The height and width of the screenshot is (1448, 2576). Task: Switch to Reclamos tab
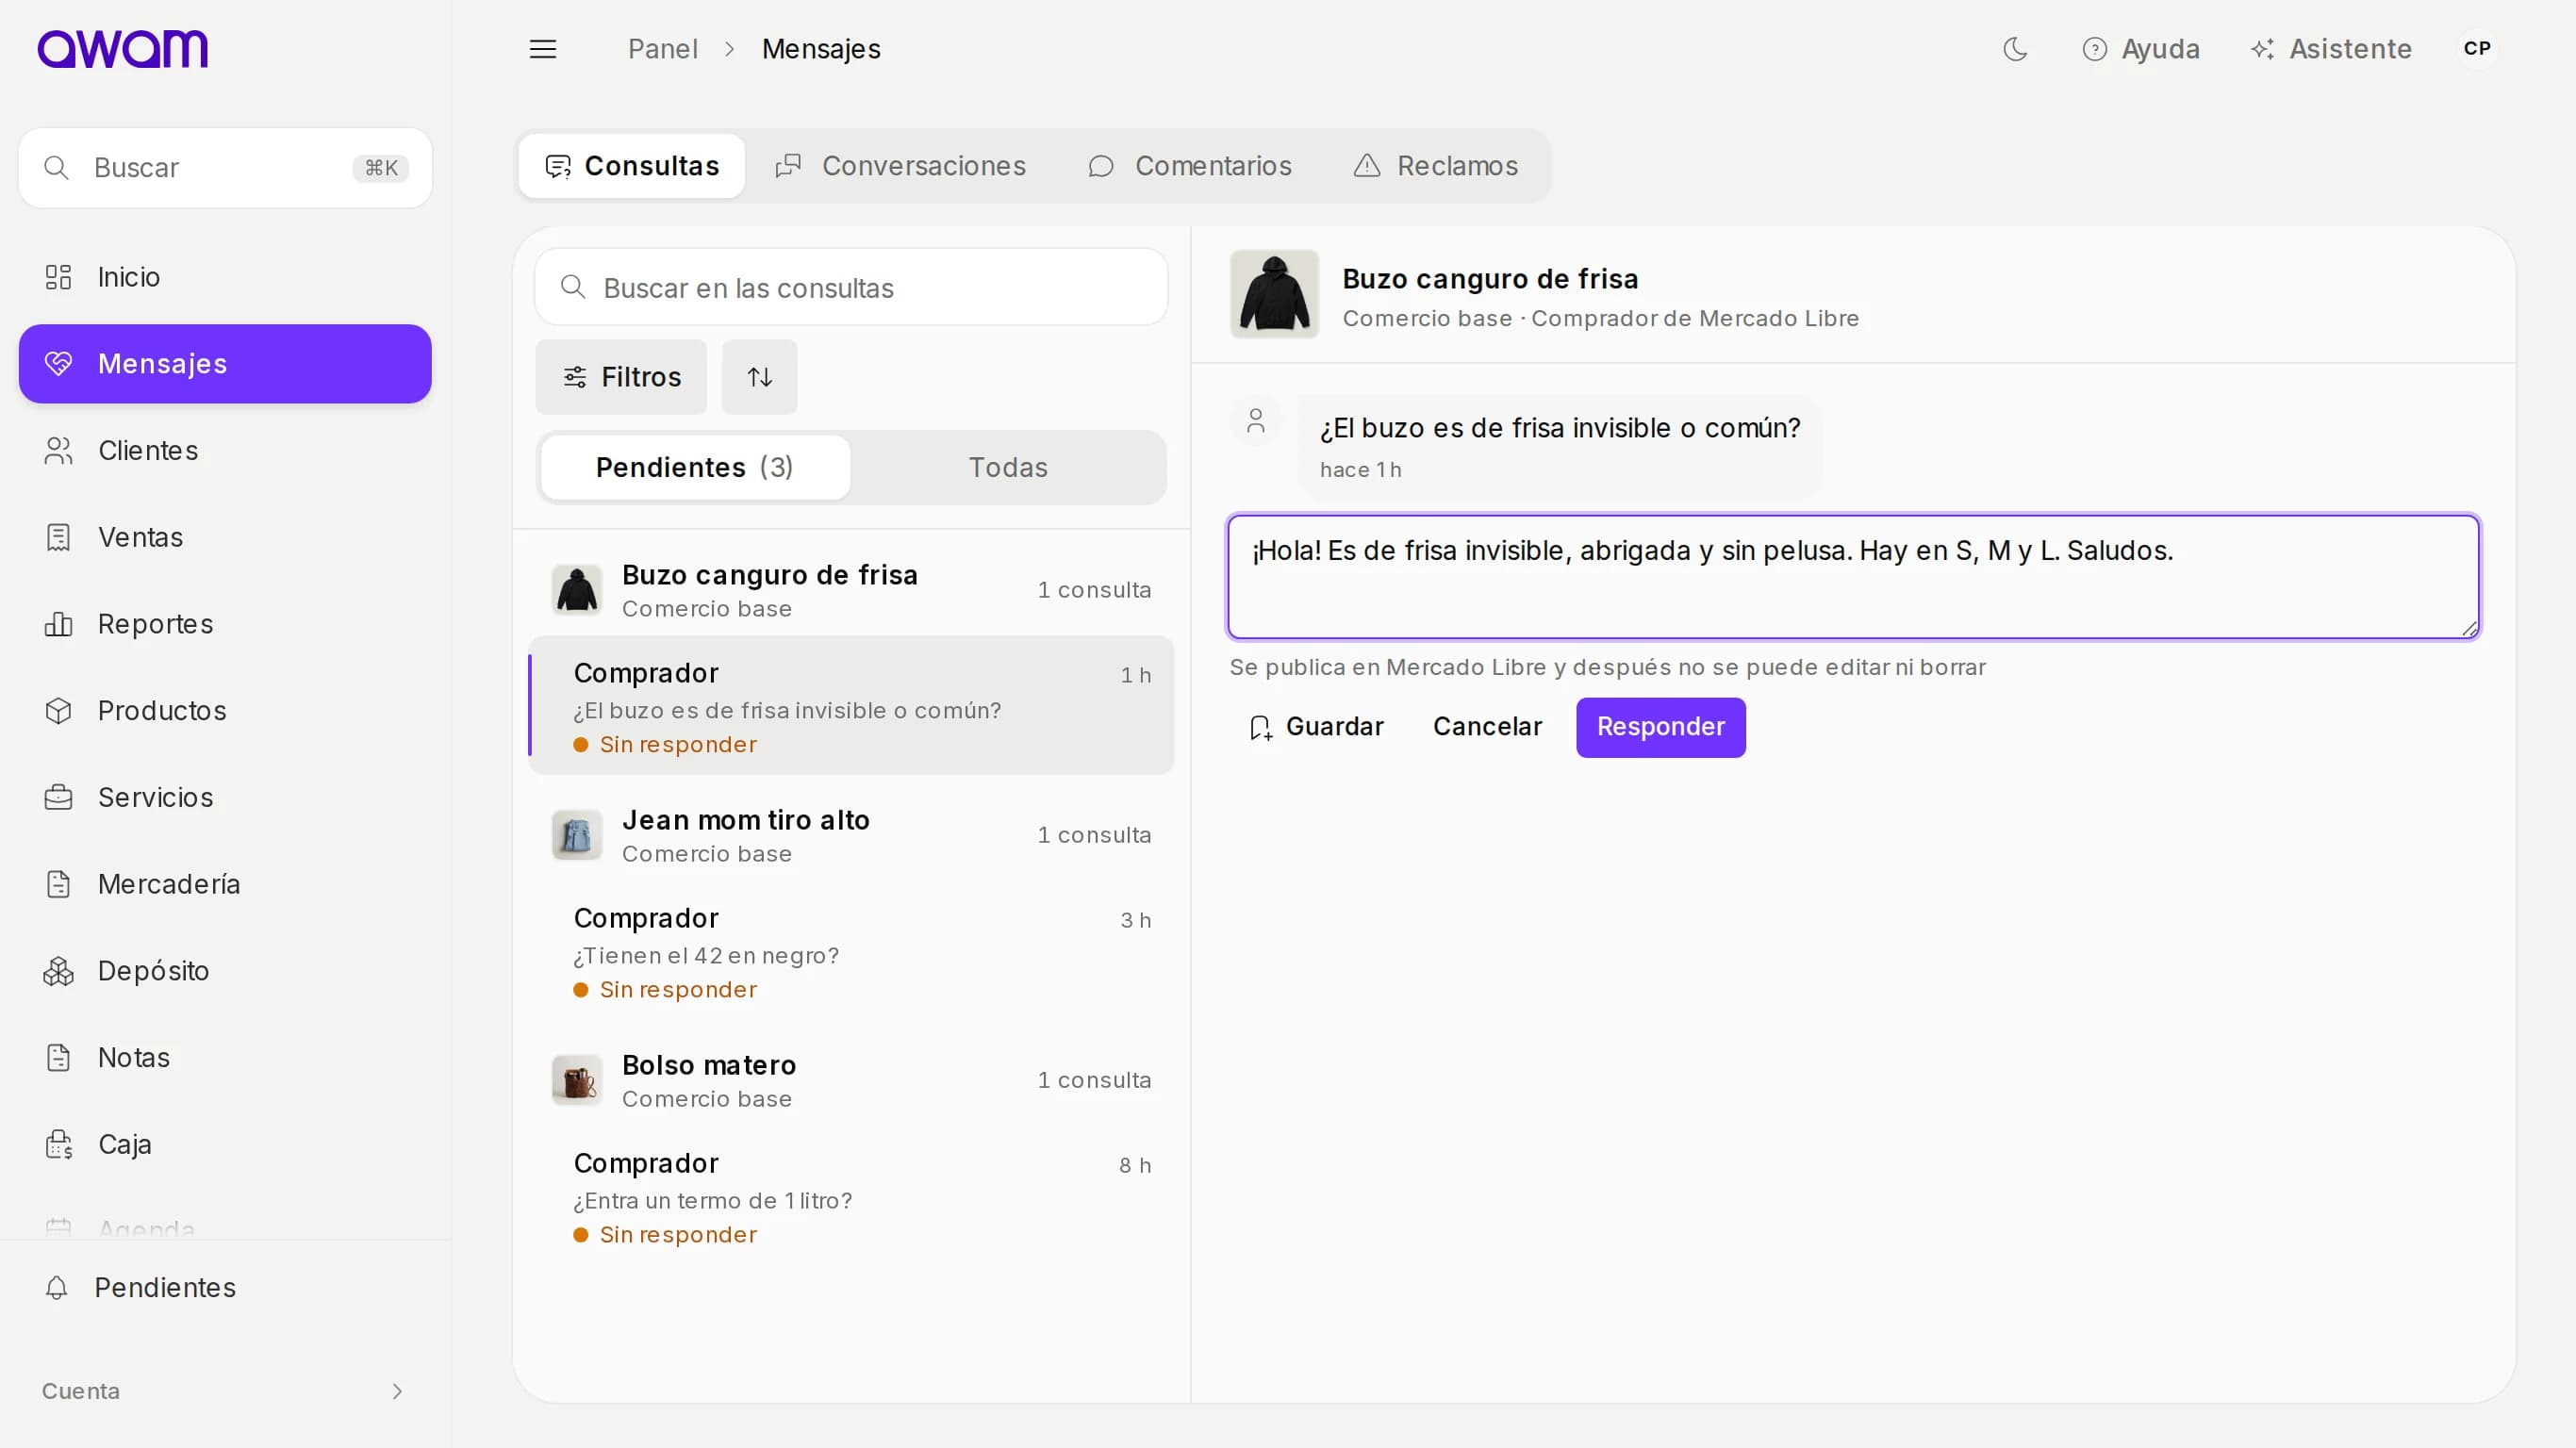tap(1436, 166)
